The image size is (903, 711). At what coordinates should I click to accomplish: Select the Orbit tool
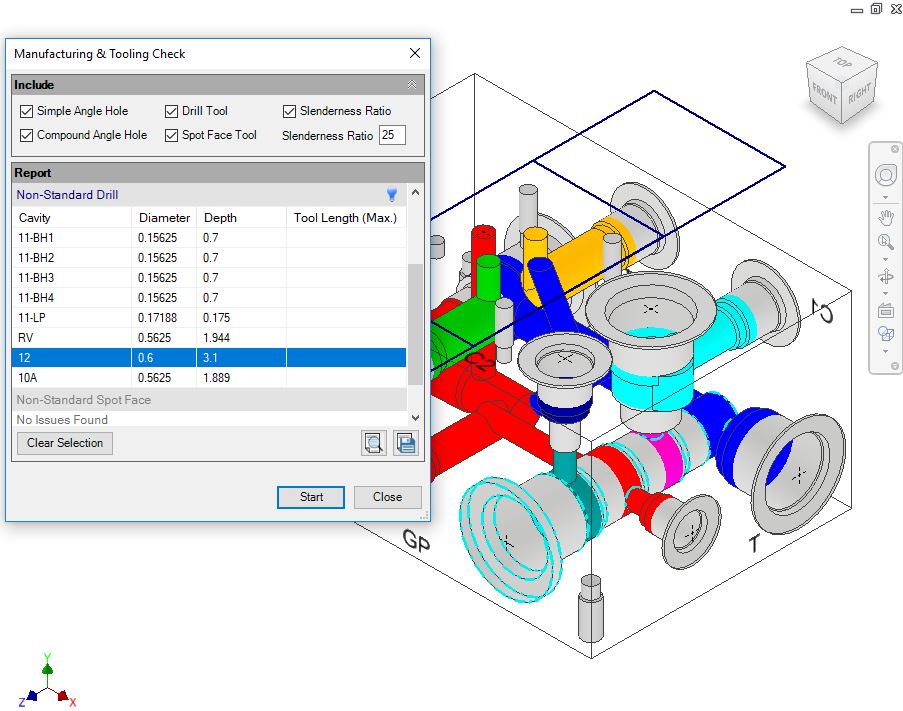(885, 277)
